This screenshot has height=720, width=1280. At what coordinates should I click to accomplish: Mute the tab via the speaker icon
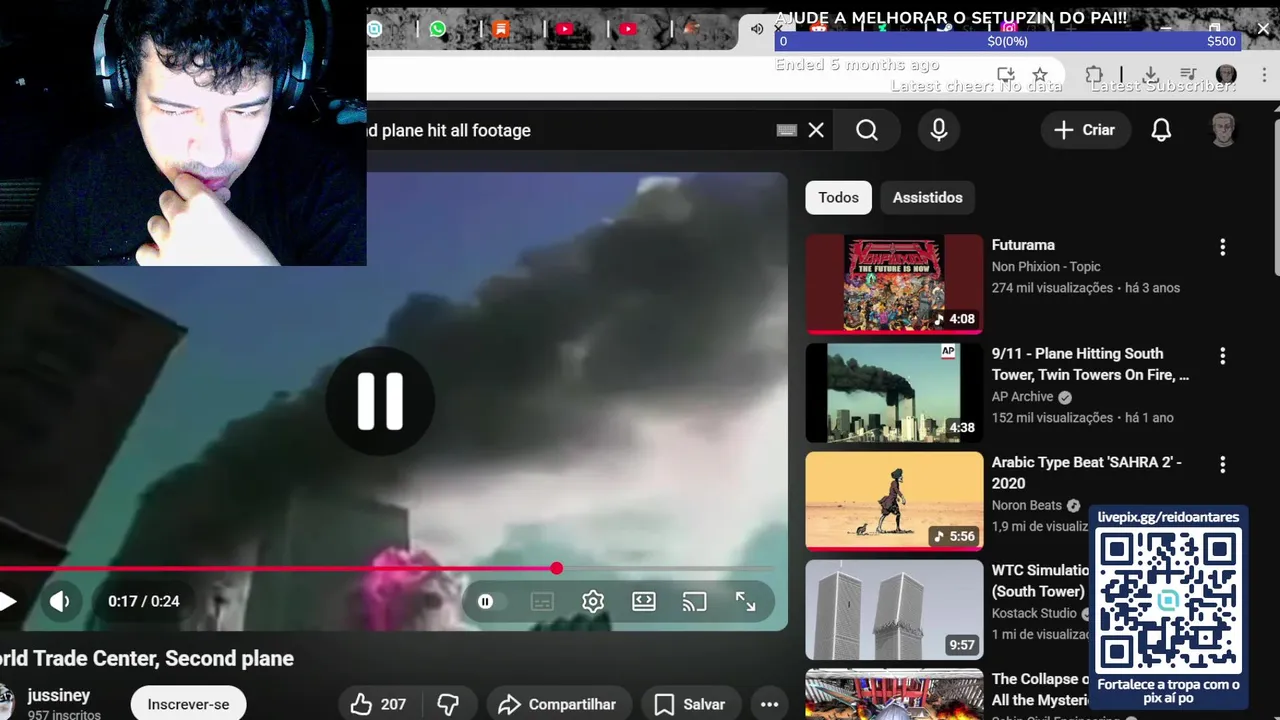(x=757, y=29)
